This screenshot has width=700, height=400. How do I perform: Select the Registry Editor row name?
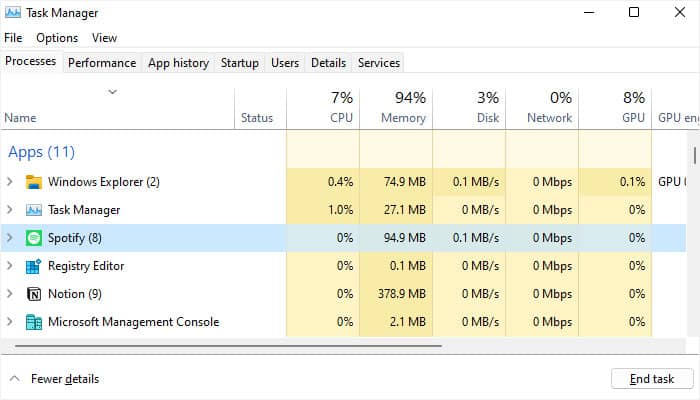86,266
